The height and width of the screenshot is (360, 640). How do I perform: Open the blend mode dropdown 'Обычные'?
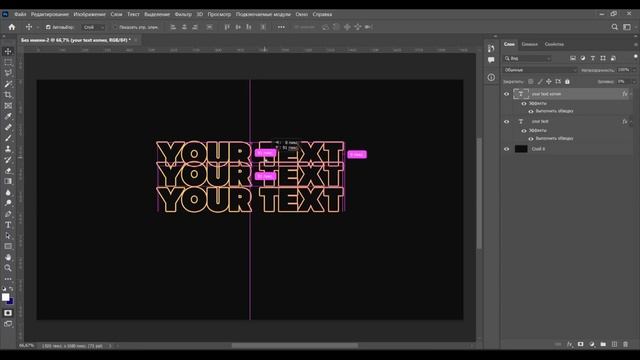[540, 70]
